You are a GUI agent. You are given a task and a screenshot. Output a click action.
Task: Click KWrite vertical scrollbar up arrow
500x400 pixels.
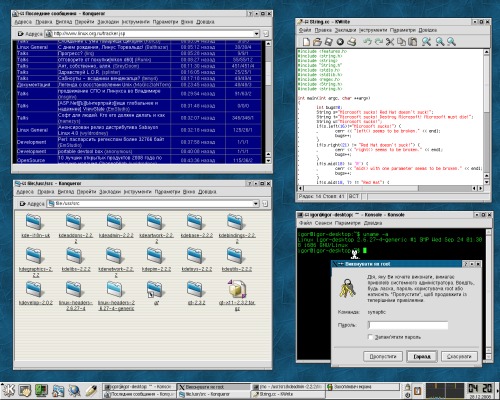click(x=486, y=52)
